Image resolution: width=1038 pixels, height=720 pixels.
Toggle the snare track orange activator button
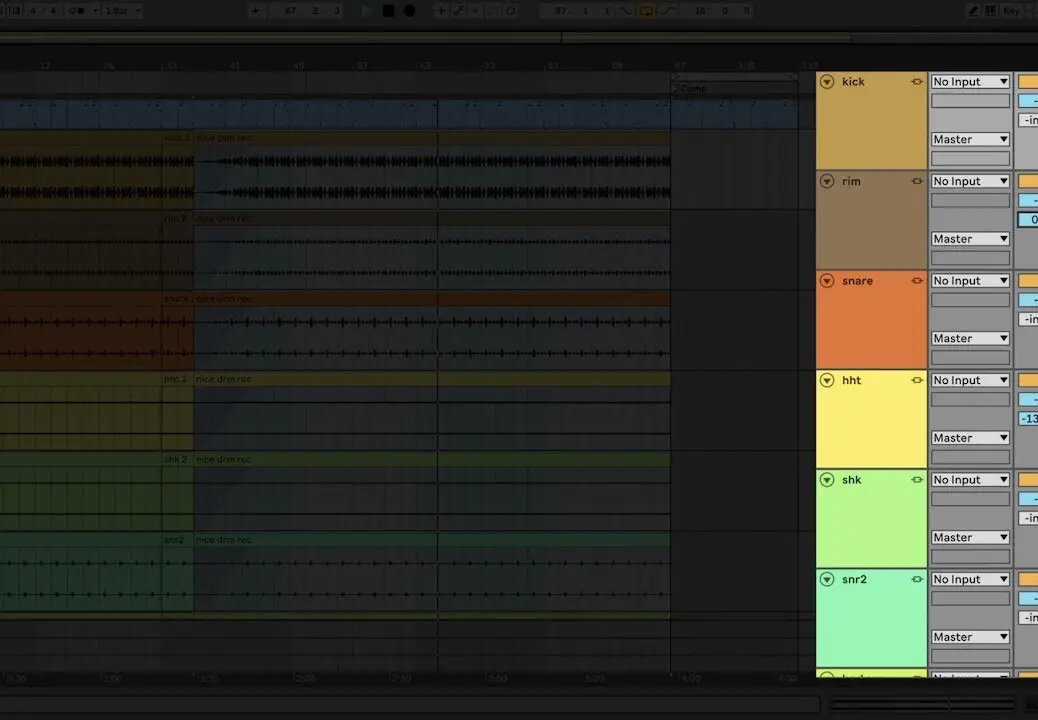coord(1028,281)
